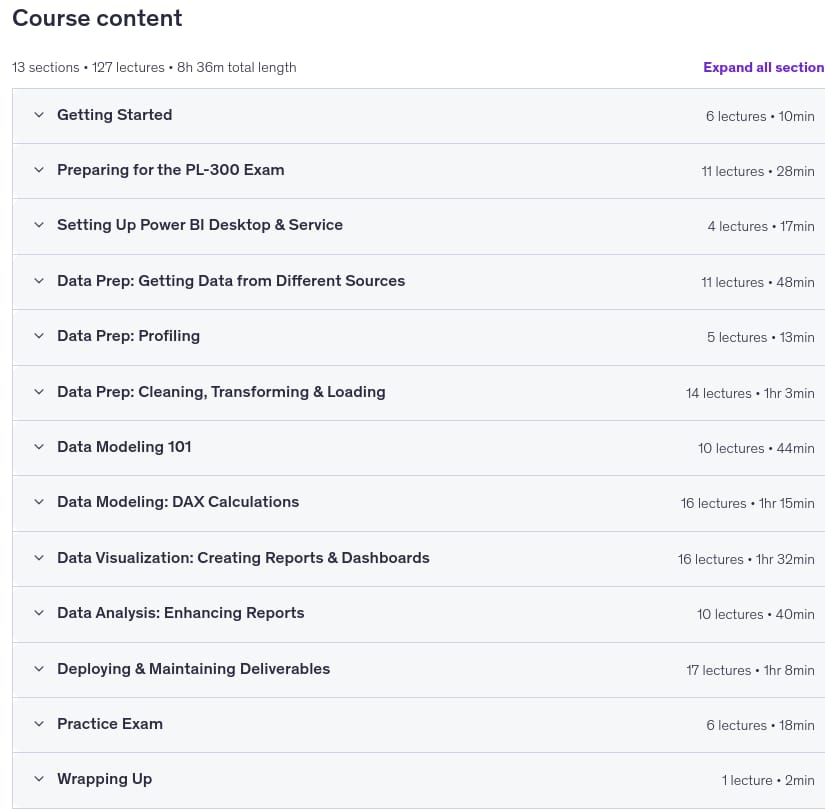Expand Data Modeling 101 chevron

tap(39, 447)
